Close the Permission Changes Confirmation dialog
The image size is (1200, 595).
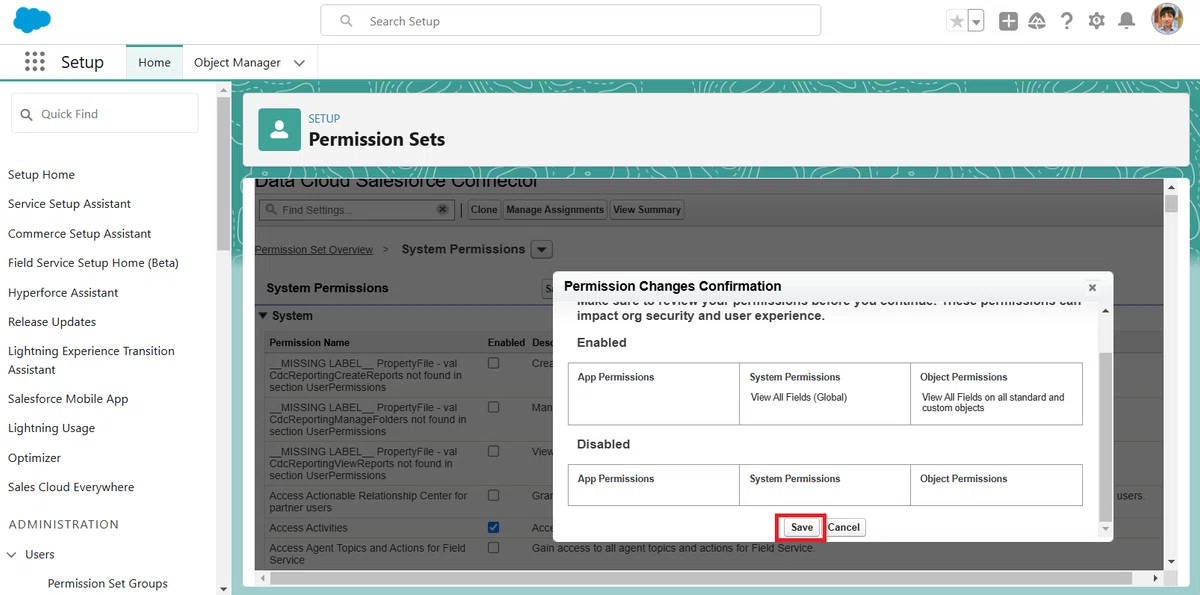pyautogui.click(x=1092, y=288)
